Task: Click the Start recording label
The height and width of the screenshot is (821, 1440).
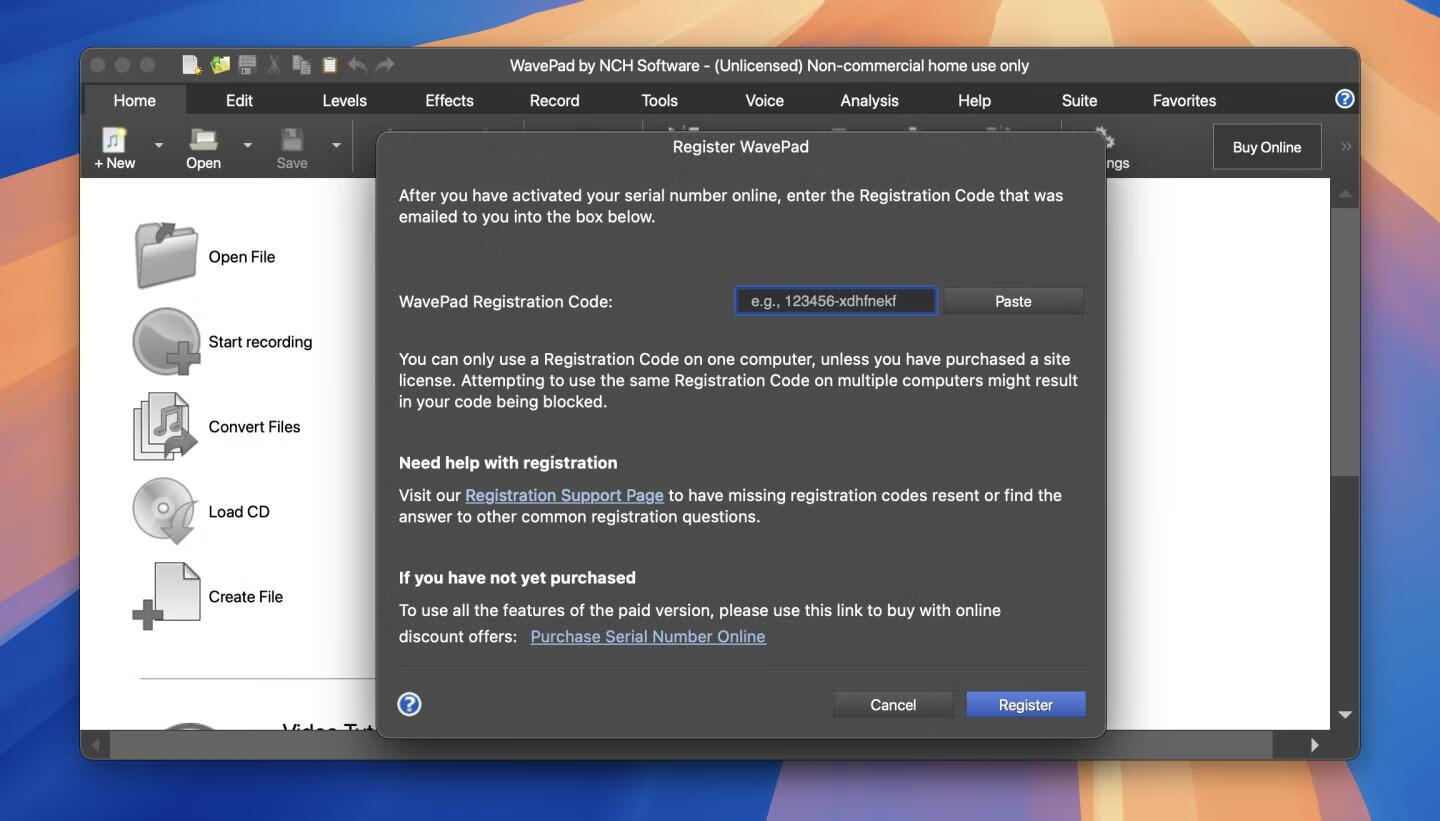Action: click(x=260, y=342)
